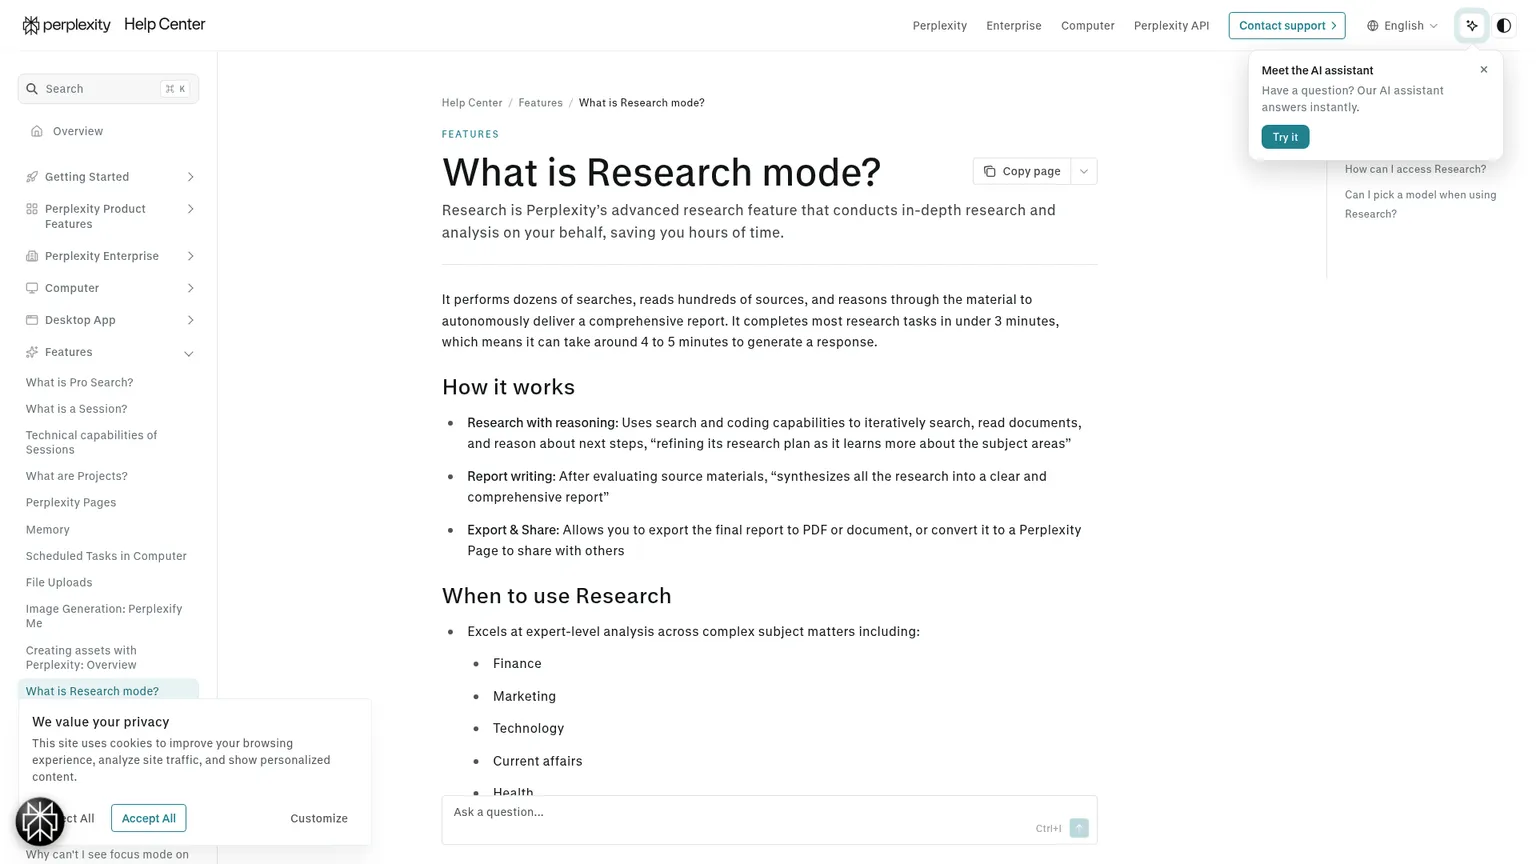Screen dimensions: 1536x864
Task: Open the Copy page dropdown arrow
Action: (x=1084, y=171)
